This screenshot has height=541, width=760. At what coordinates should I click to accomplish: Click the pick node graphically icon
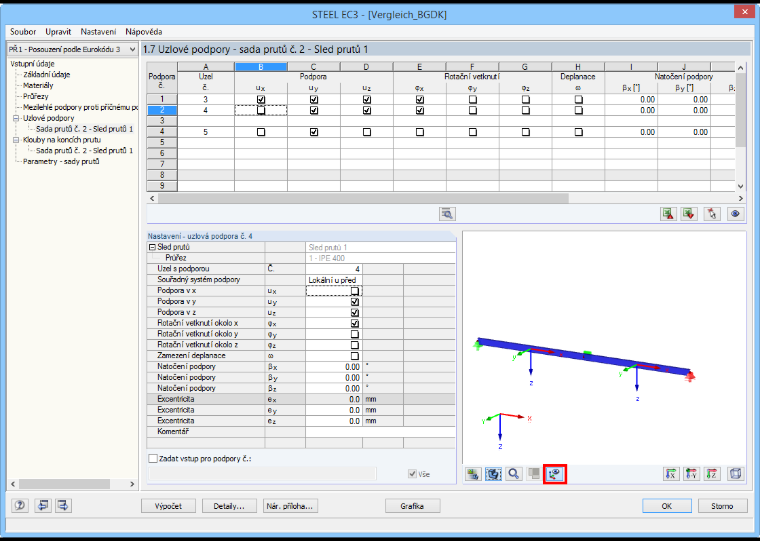pos(712,214)
